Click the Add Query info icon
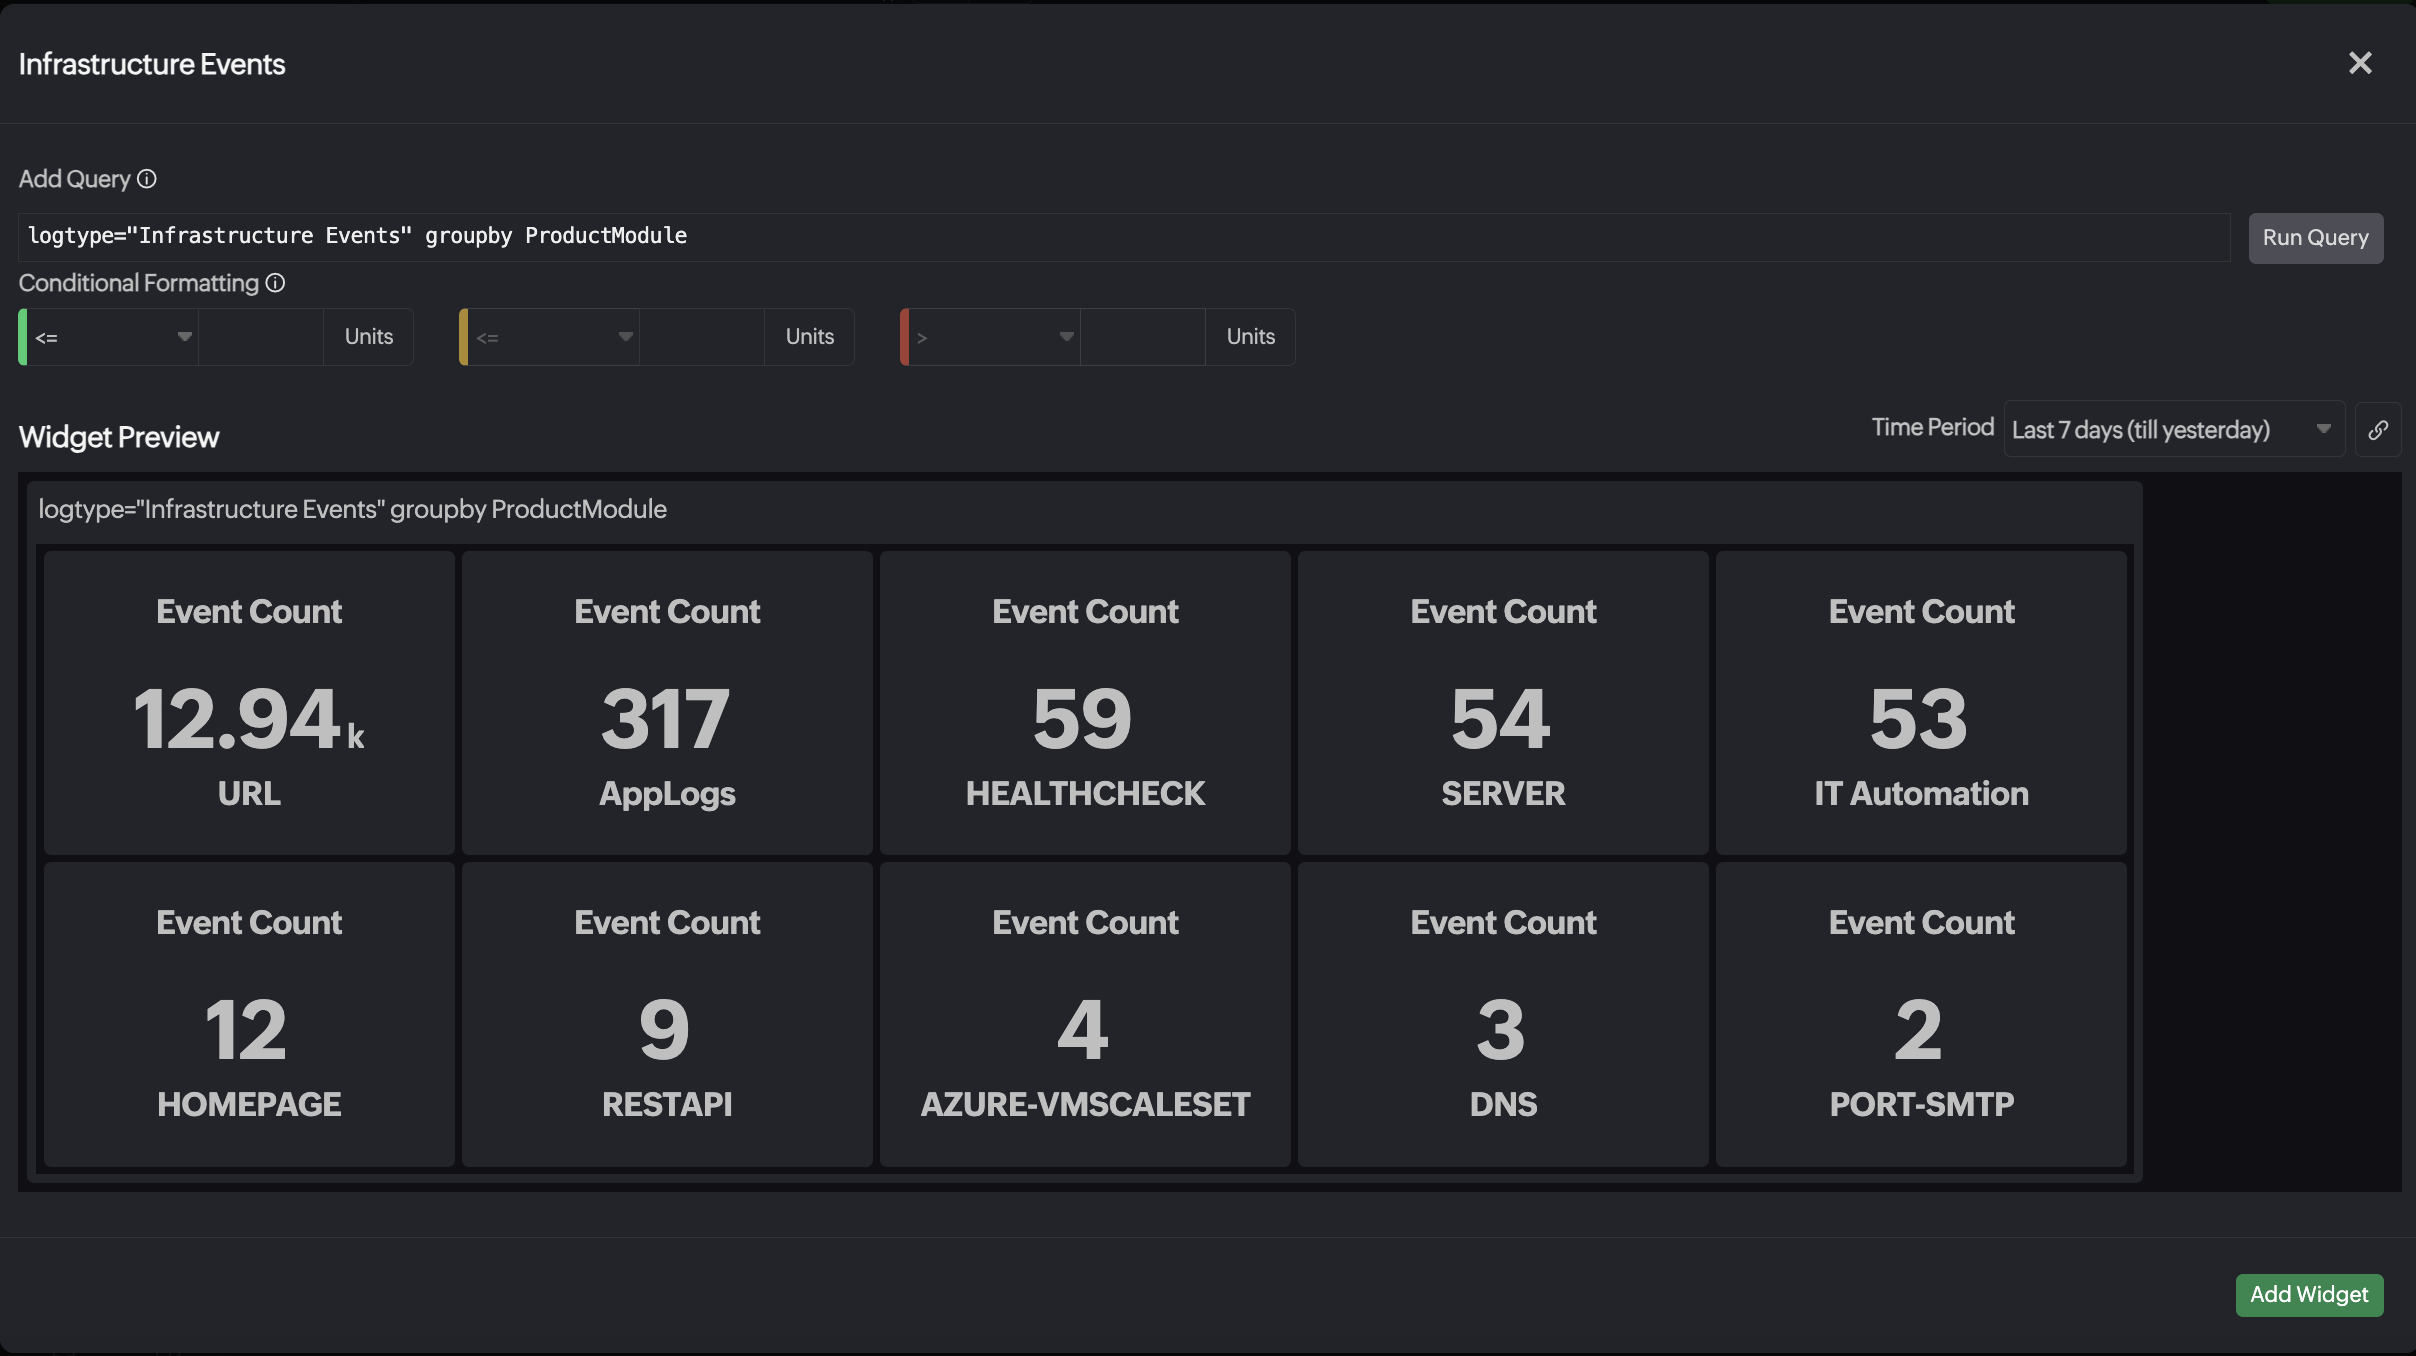The width and height of the screenshot is (2416, 1356). point(147,179)
